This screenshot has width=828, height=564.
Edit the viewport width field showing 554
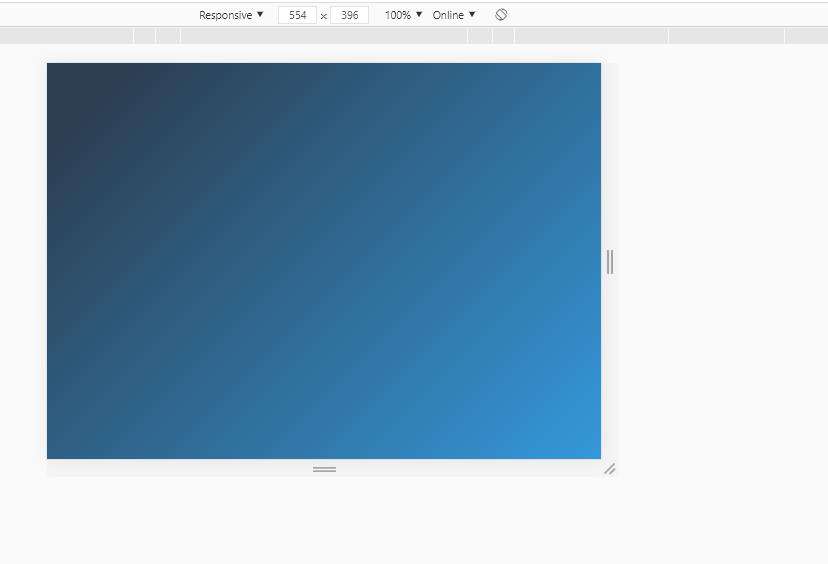[297, 15]
